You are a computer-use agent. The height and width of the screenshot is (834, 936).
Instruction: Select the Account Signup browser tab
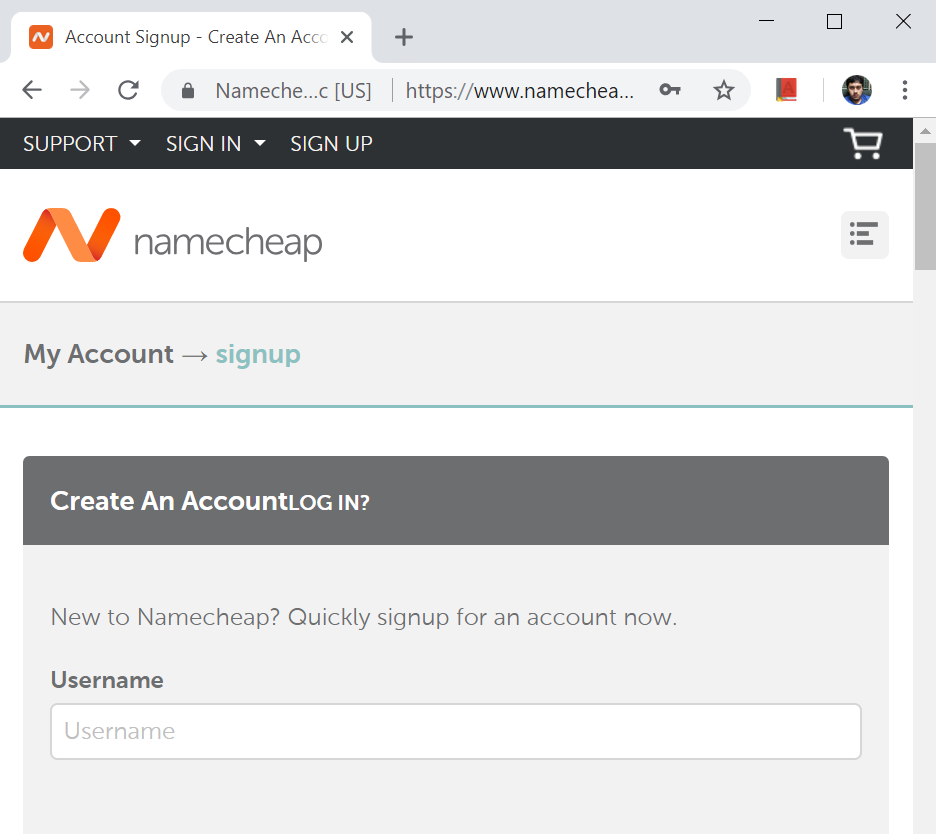(180, 36)
